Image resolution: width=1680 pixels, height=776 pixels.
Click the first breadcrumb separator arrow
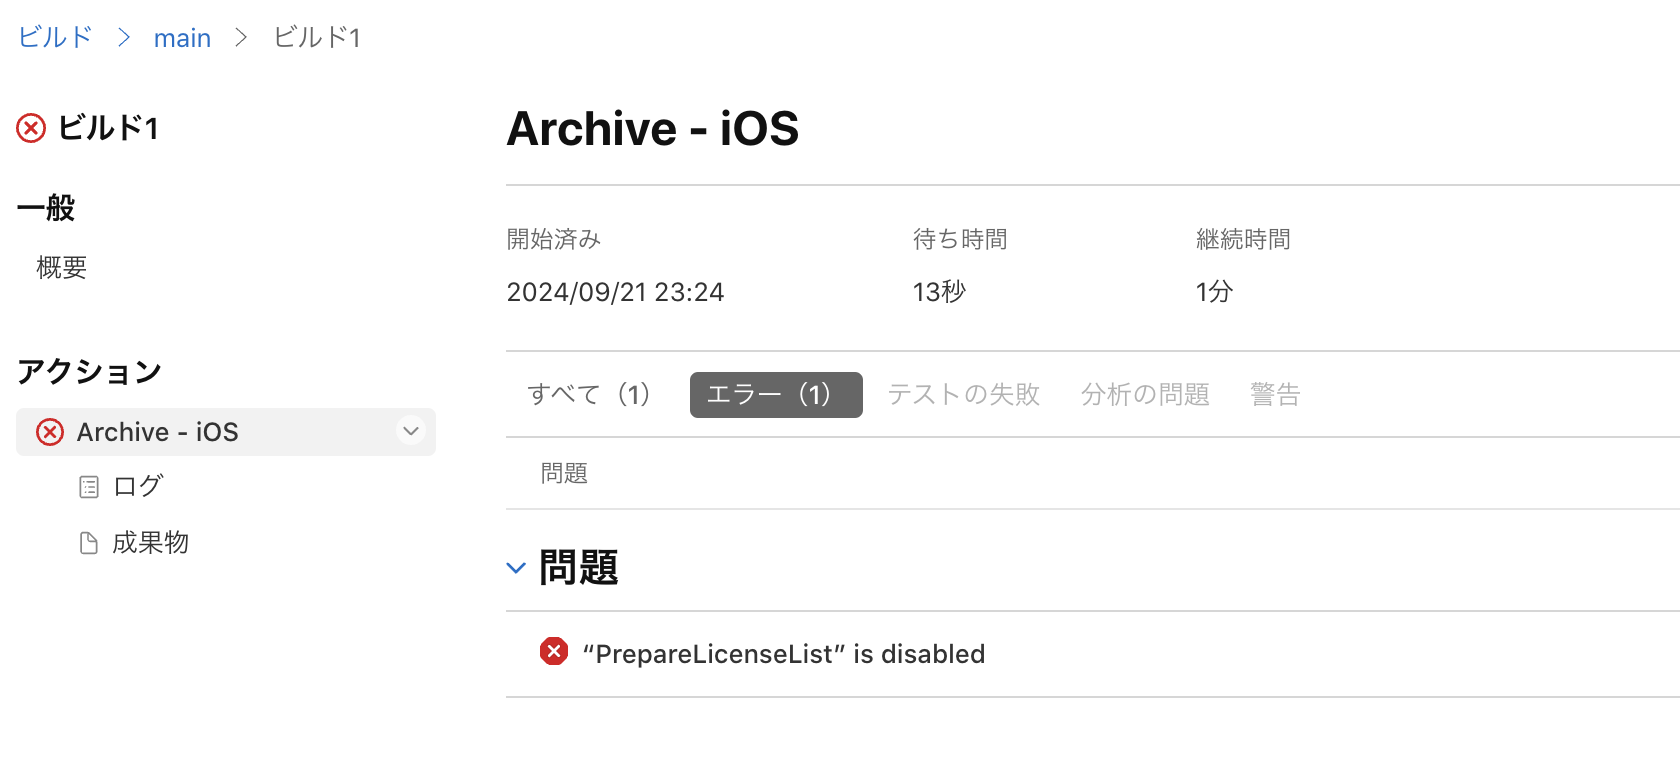pos(124,37)
